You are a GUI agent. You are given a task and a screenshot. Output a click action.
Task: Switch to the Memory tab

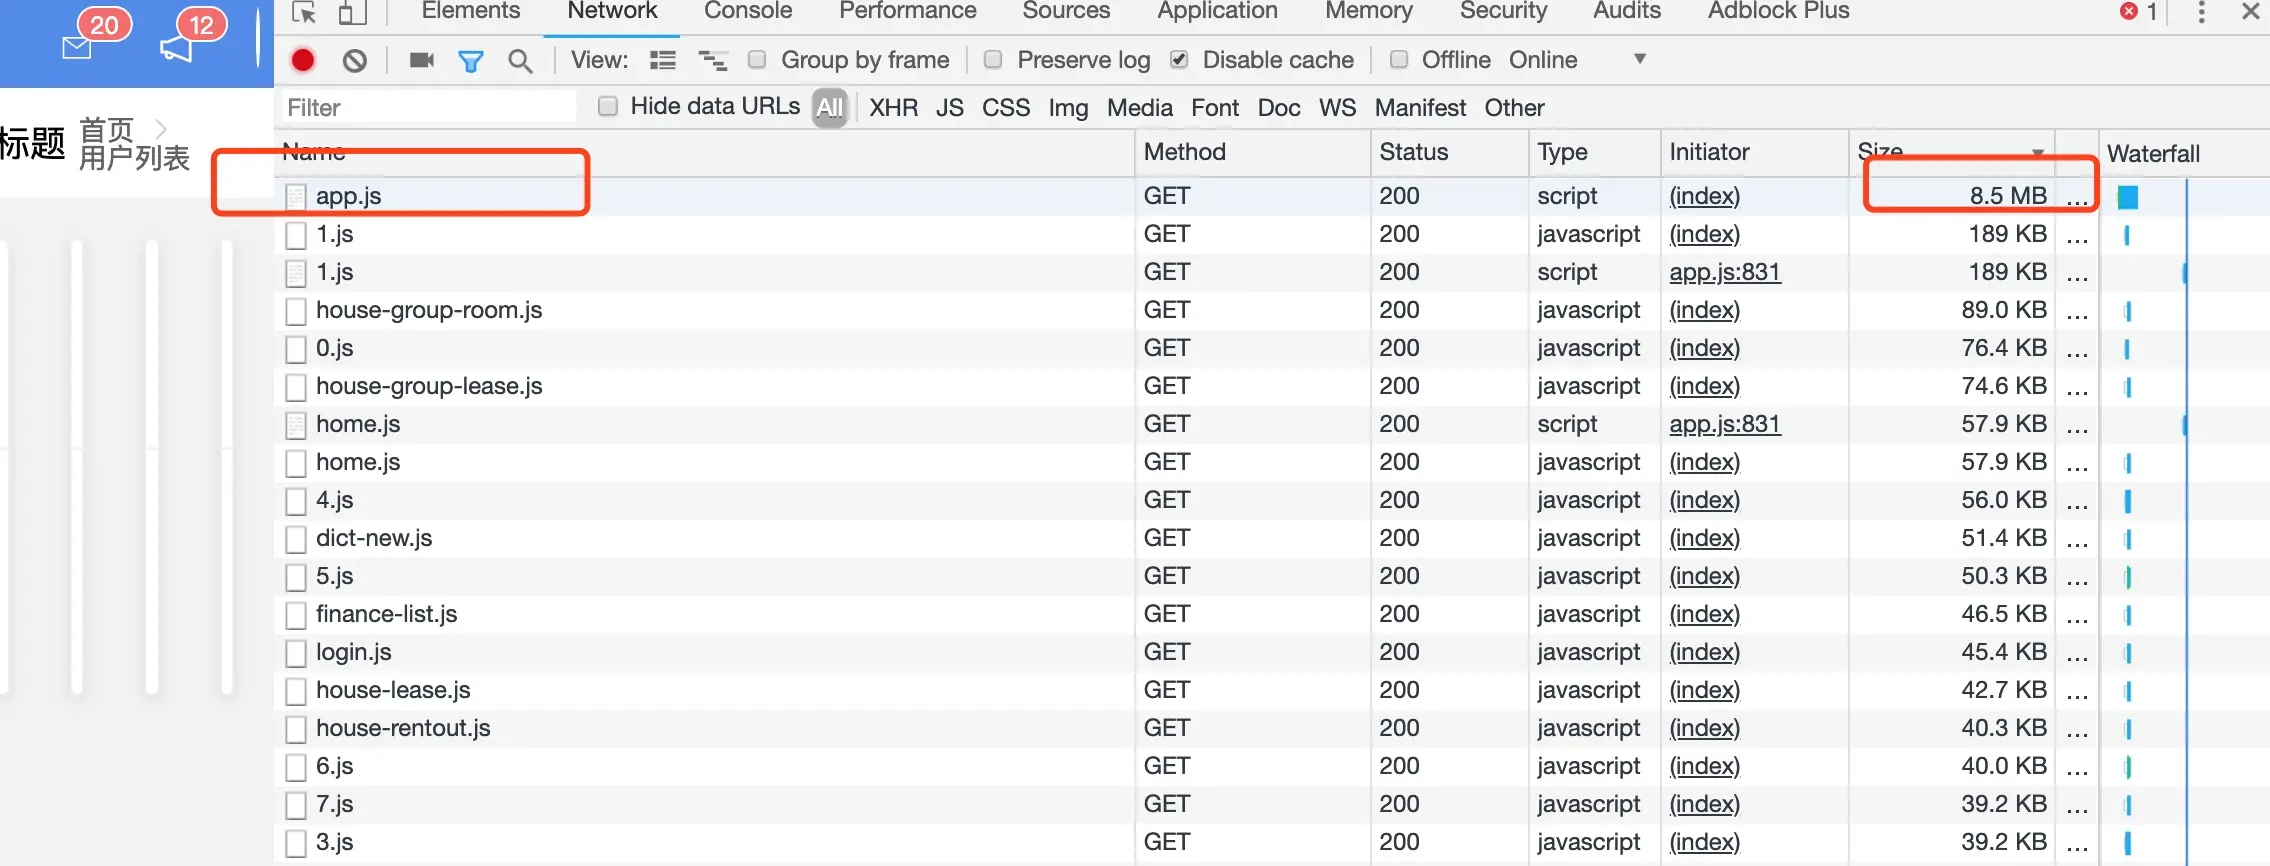1368,11
